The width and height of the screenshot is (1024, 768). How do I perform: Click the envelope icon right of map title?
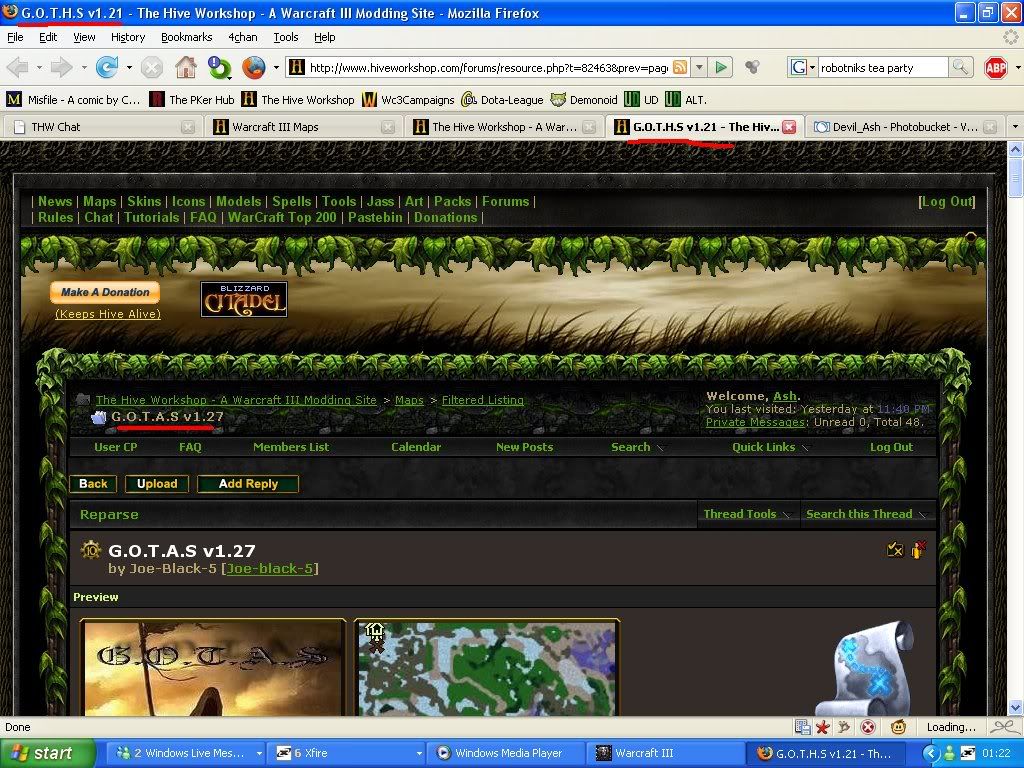point(895,550)
